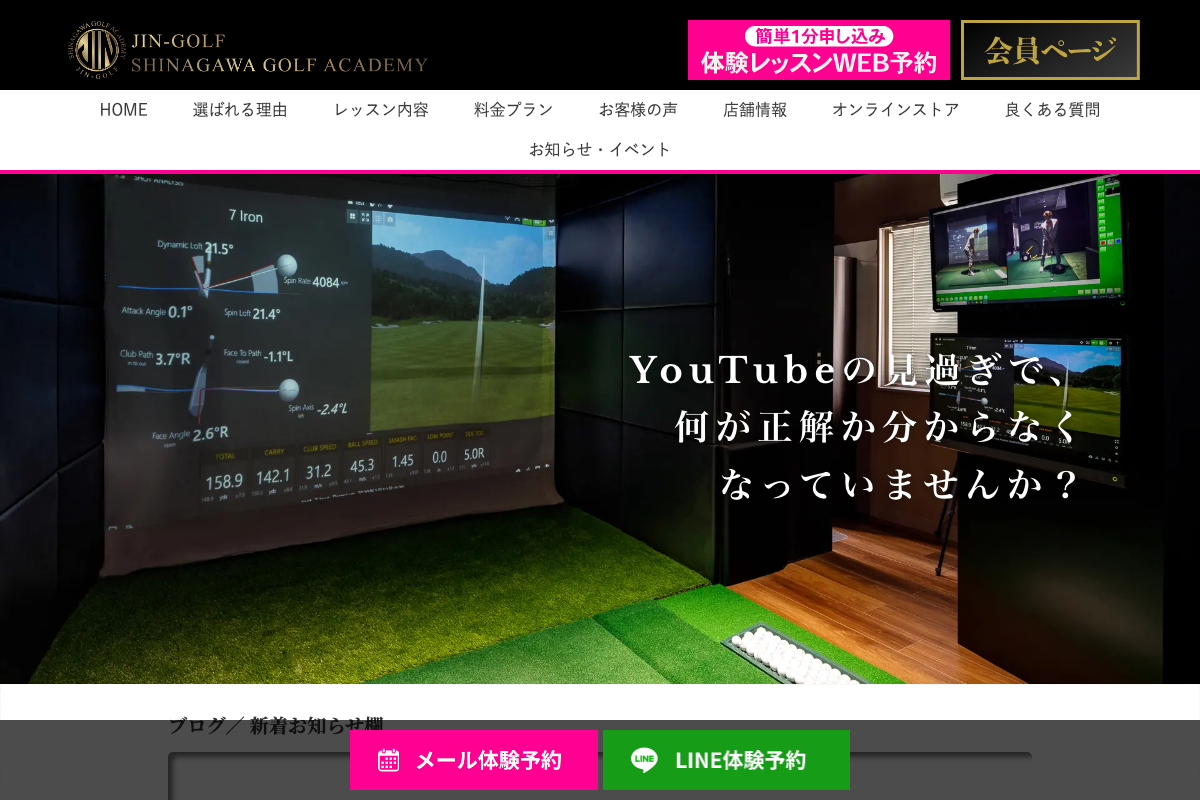Click the LINE体験予約 green button
The width and height of the screenshot is (1200, 800).
726,760
